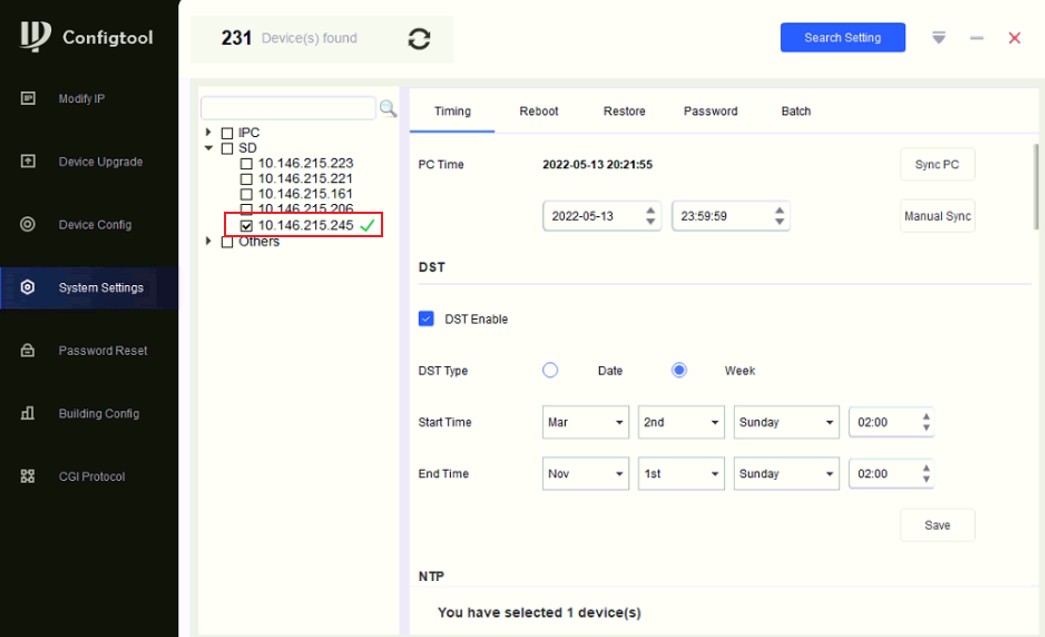1045x637 pixels.
Task: Switch to the Timing tab
Action: tap(453, 111)
